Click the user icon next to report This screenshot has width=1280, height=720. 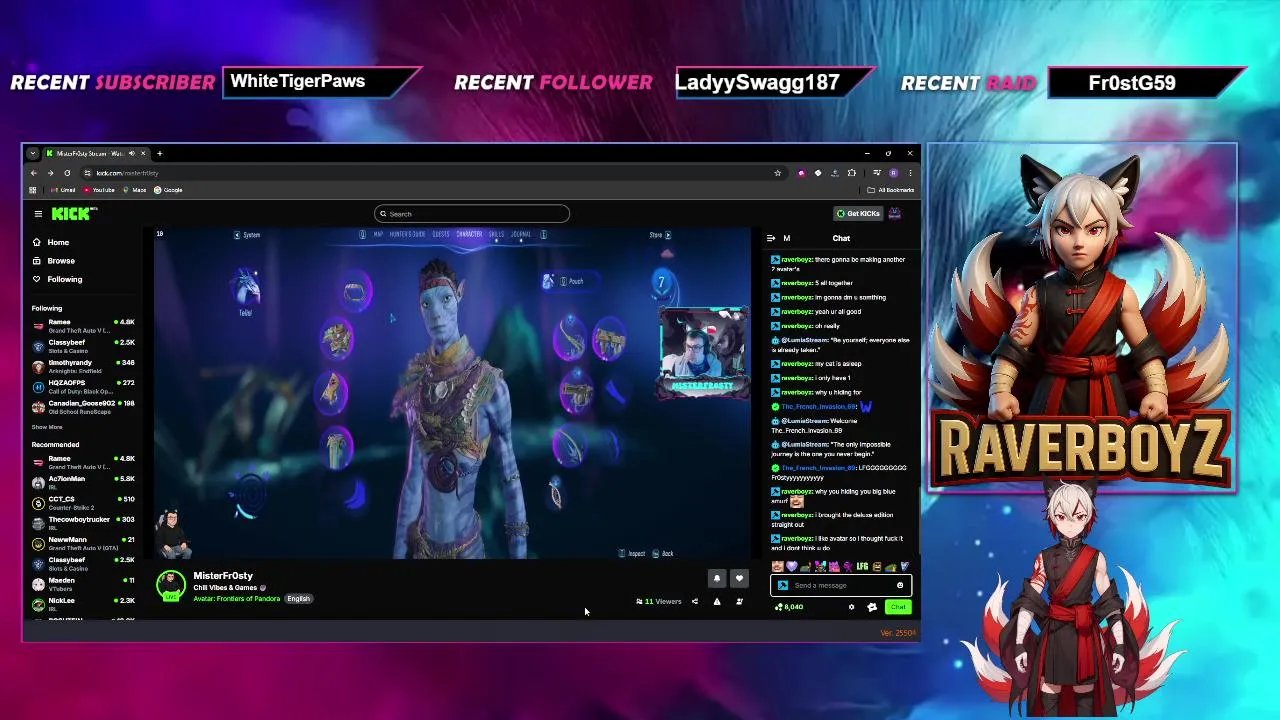pyautogui.click(x=739, y=602)
